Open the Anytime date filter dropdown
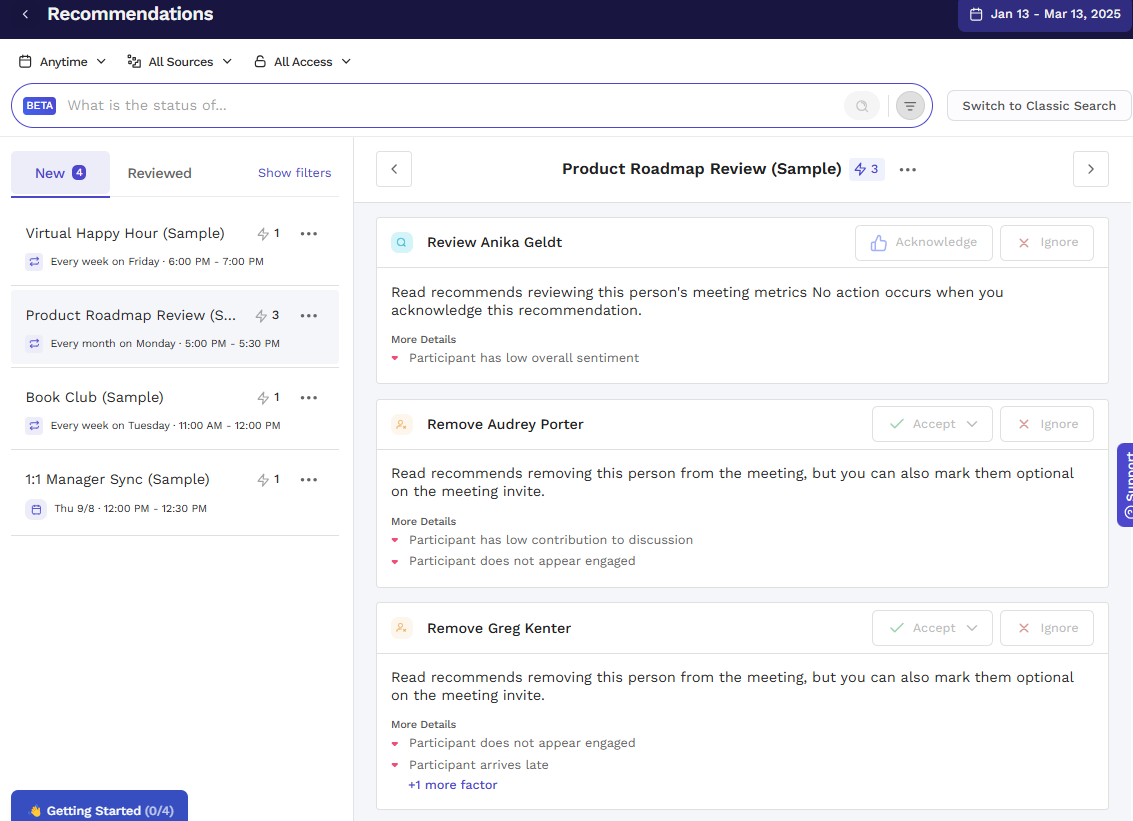Image resolution: width=1133 pixels, height=821 pixels. 62,61
